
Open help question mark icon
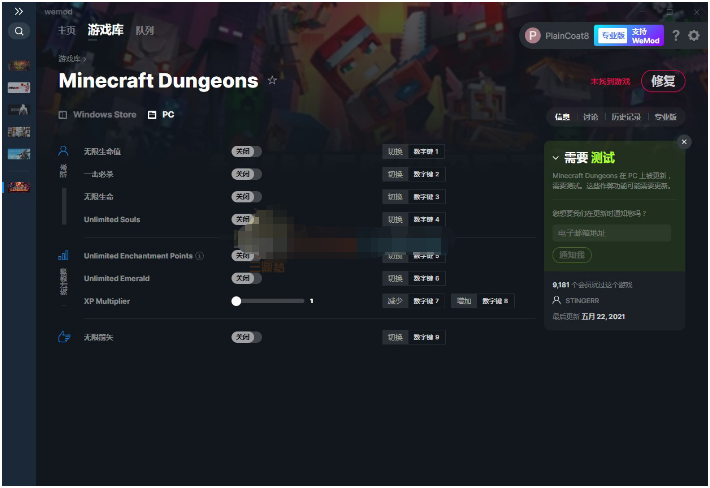click(676, 35)
